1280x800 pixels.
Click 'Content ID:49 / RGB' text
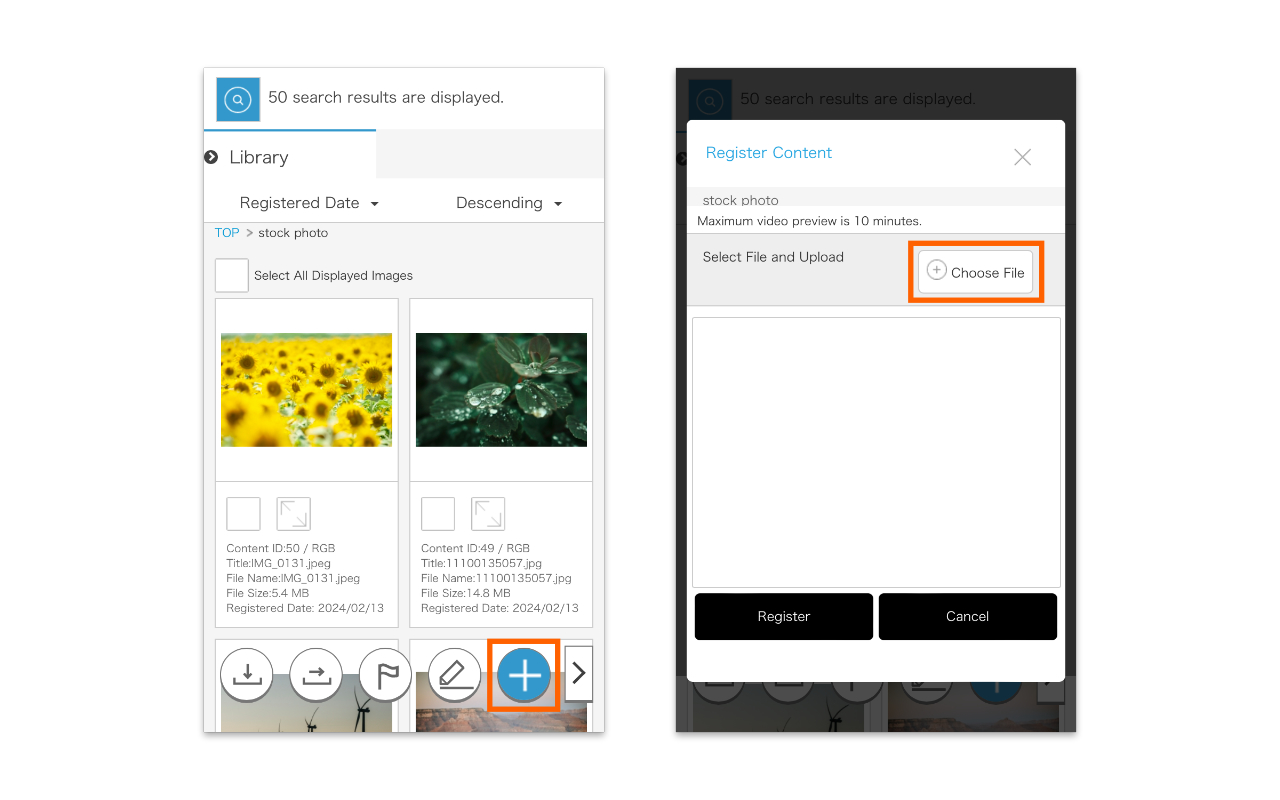click(x=475, y=548)
